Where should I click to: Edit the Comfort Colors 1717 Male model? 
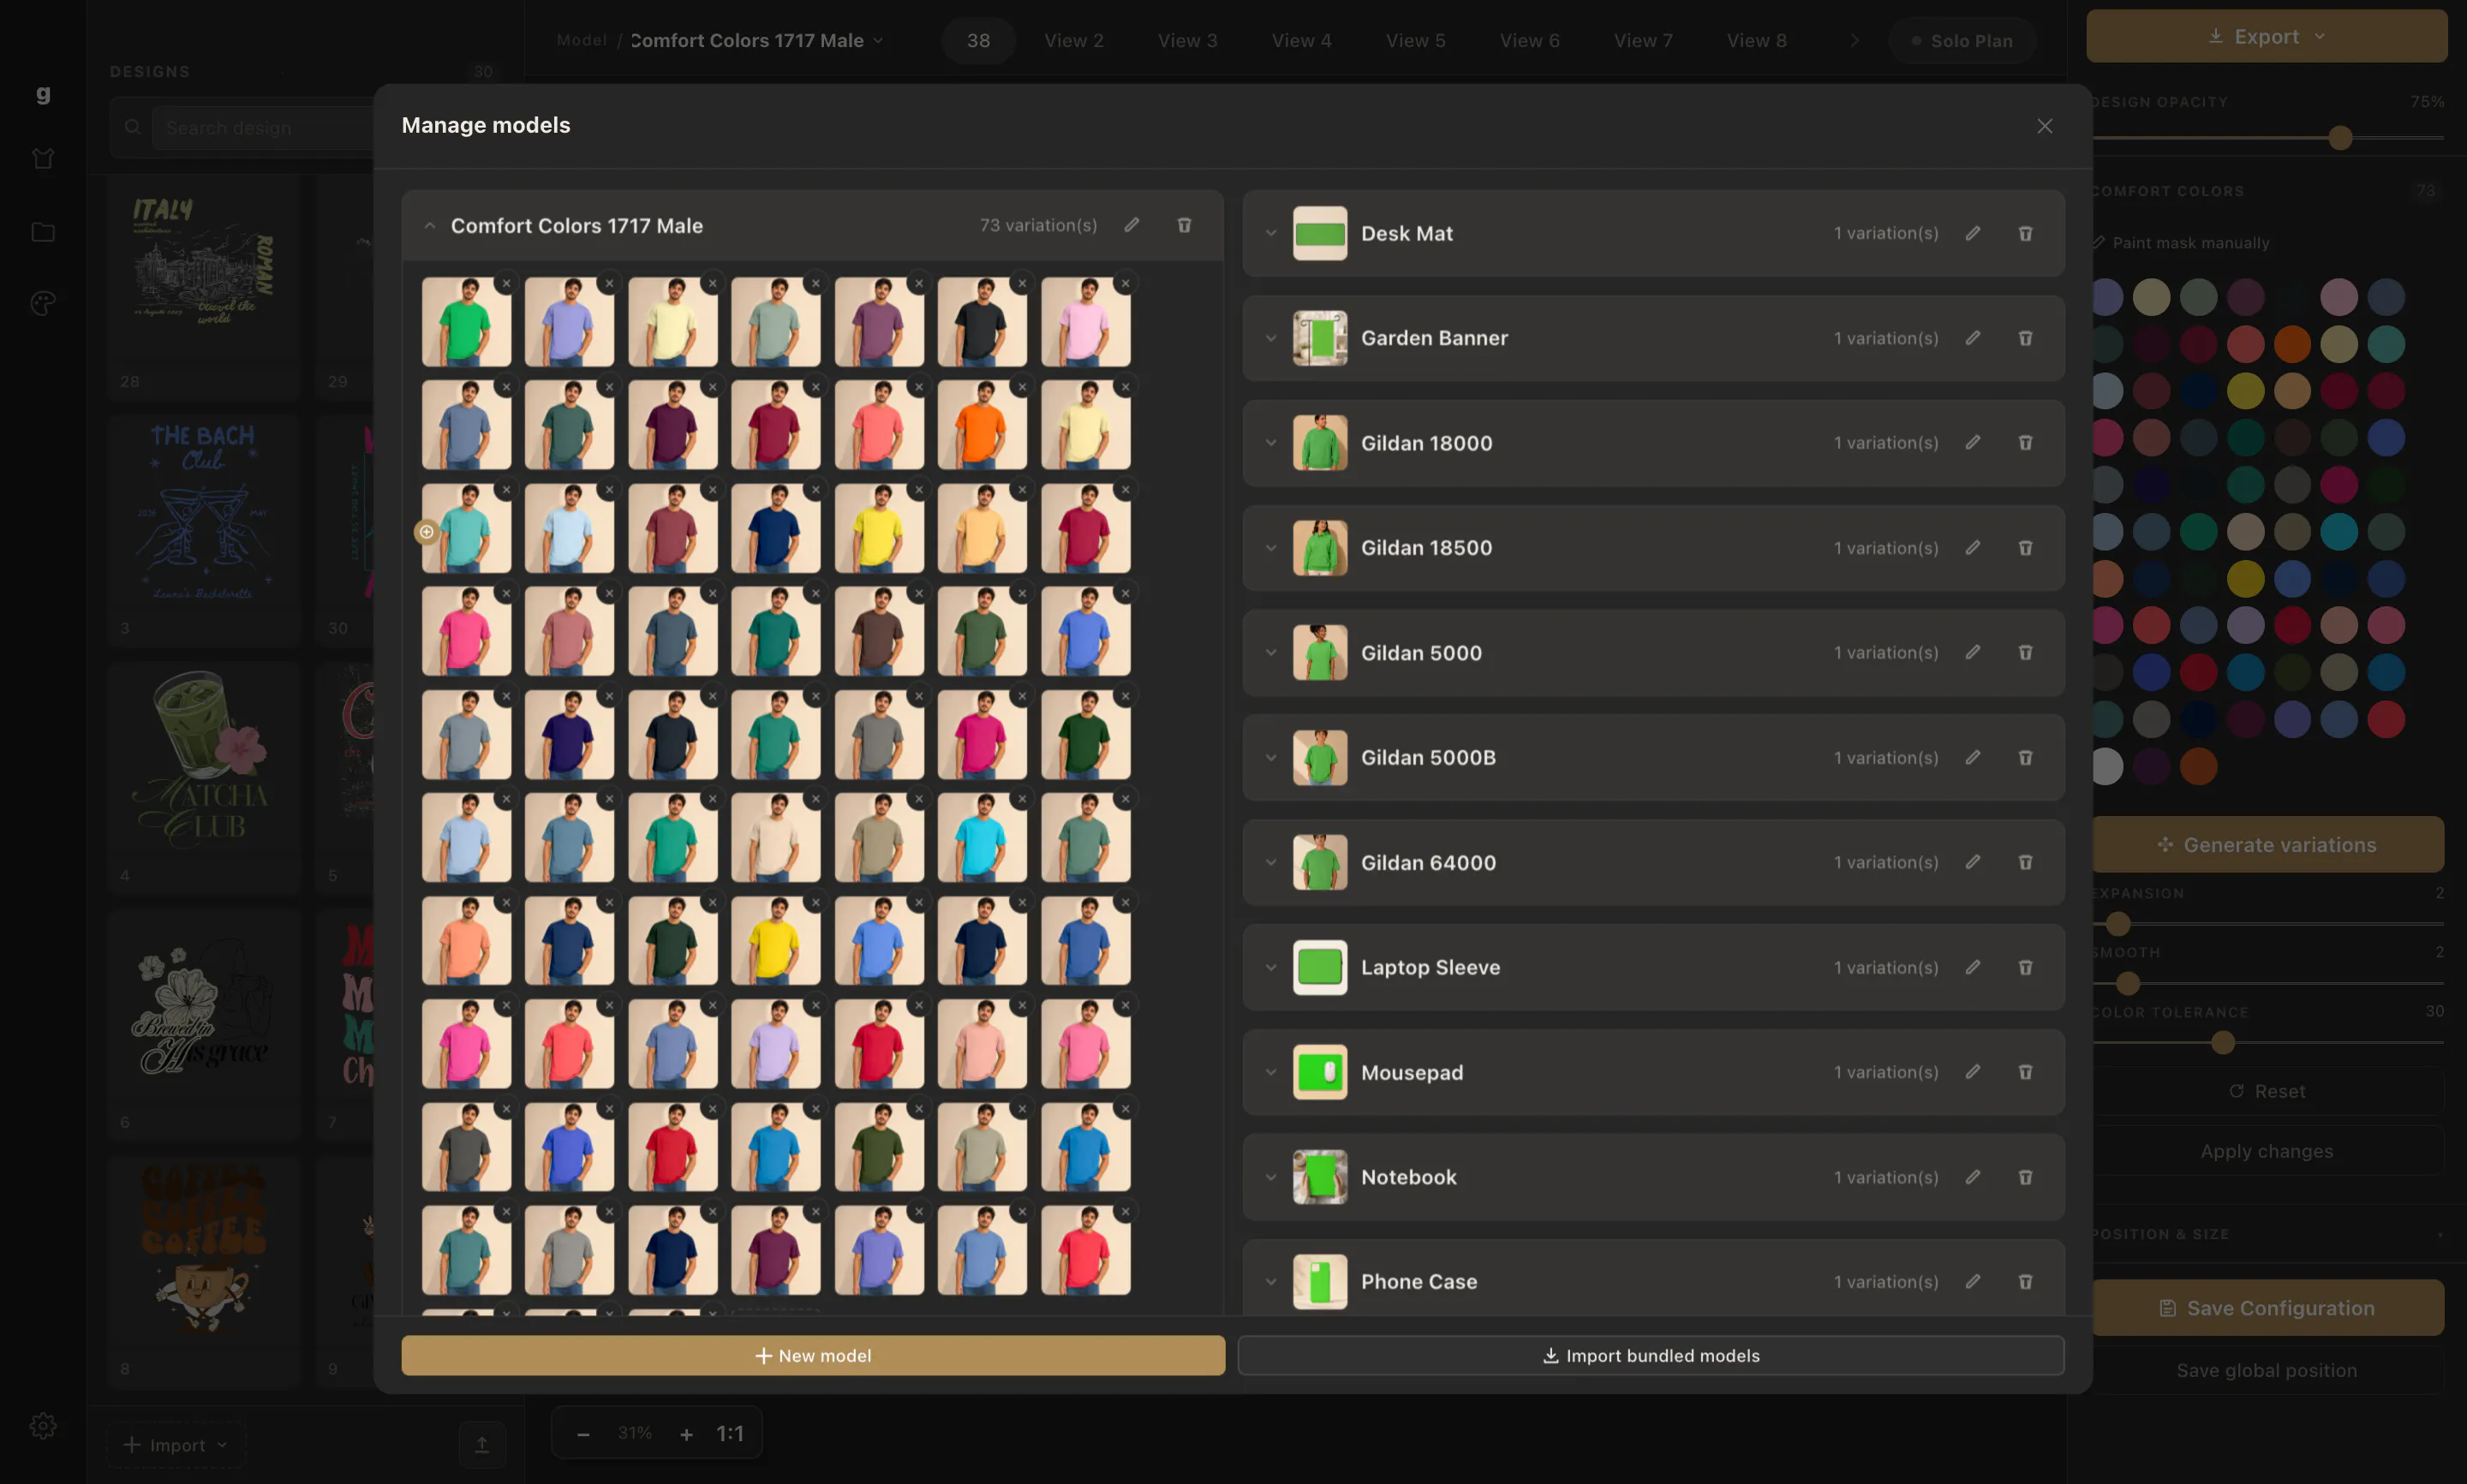pyautogui.click(x=1131, y=225)
